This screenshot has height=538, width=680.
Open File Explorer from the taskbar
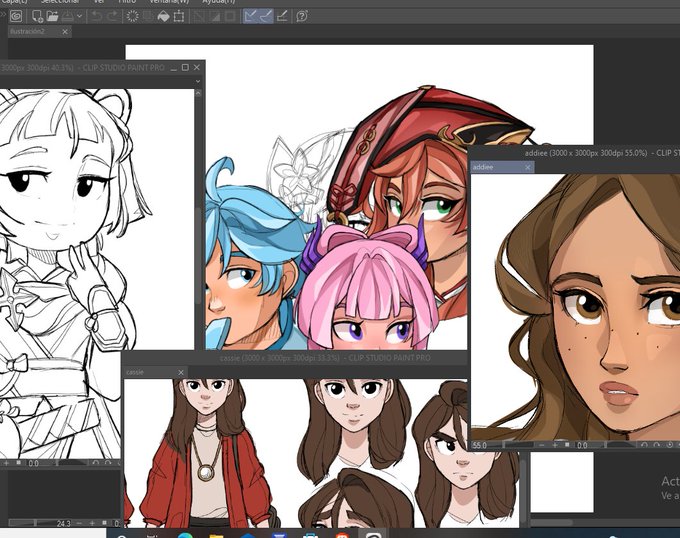(216, 535)
